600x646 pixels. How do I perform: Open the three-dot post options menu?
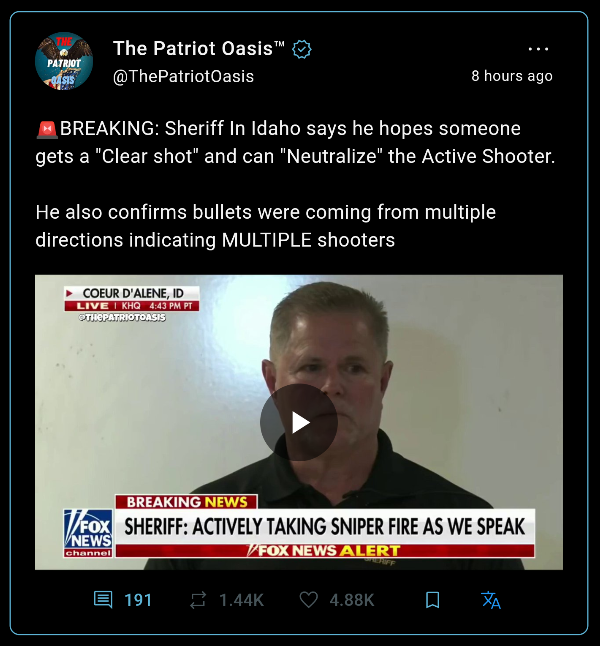[x=538, y=49]
